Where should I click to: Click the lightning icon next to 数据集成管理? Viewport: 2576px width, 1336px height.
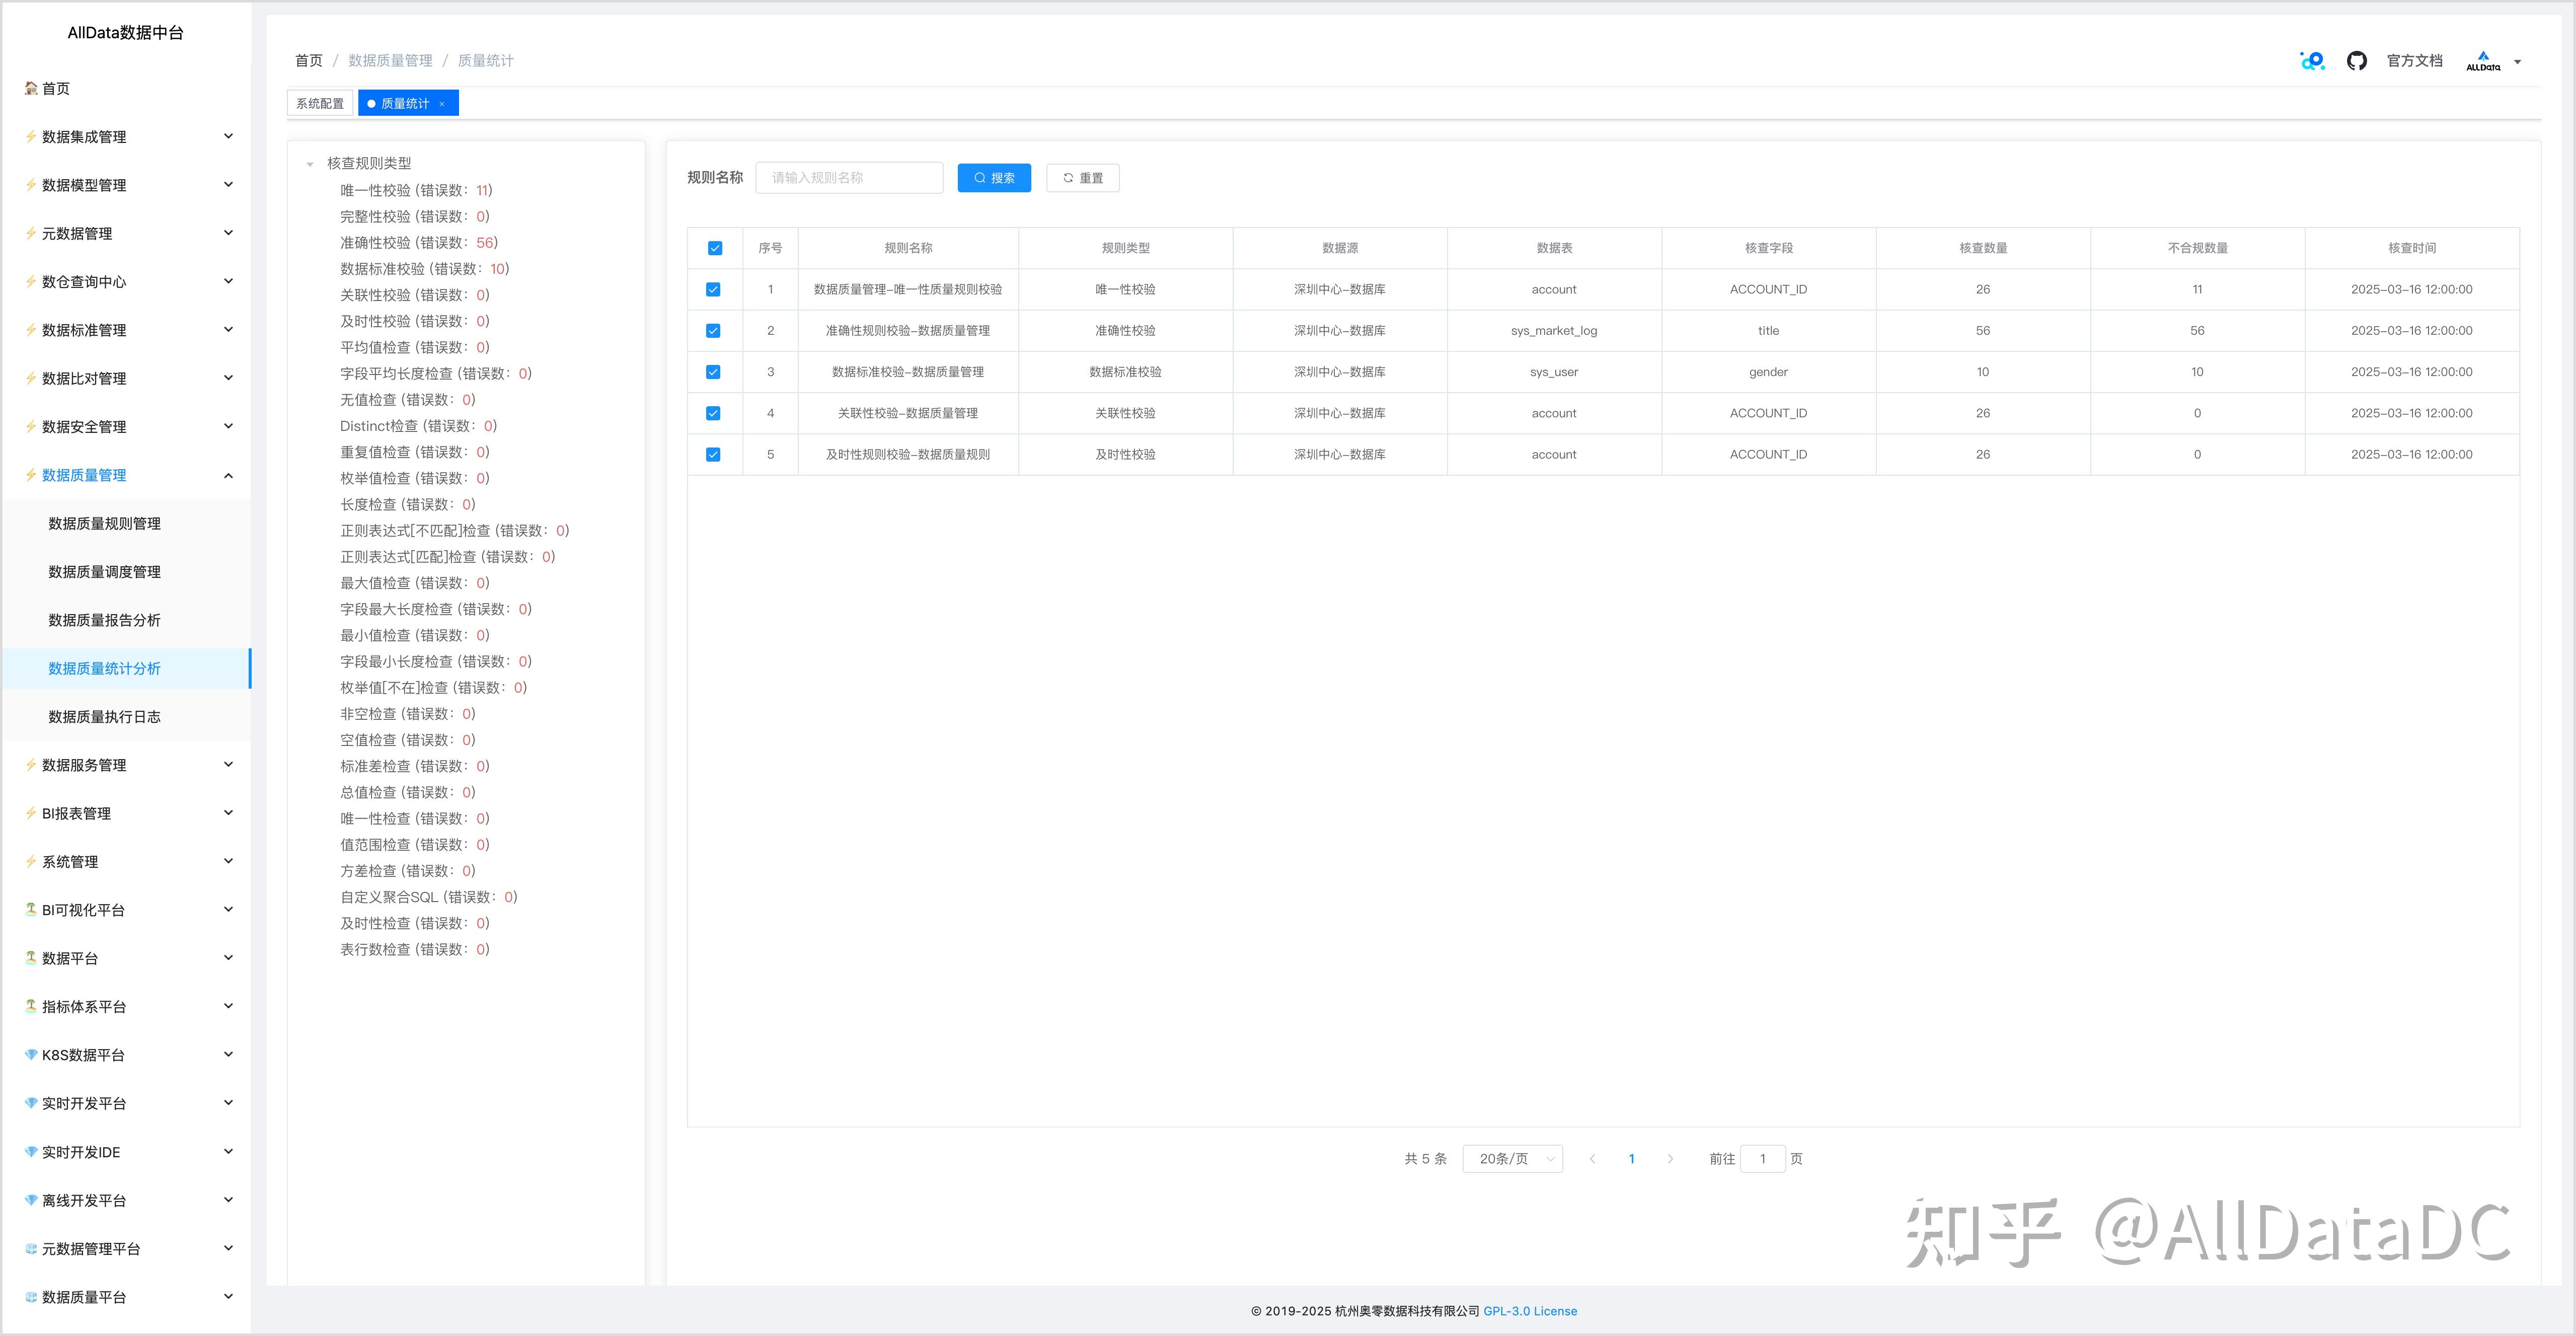(x=31, y=137)
